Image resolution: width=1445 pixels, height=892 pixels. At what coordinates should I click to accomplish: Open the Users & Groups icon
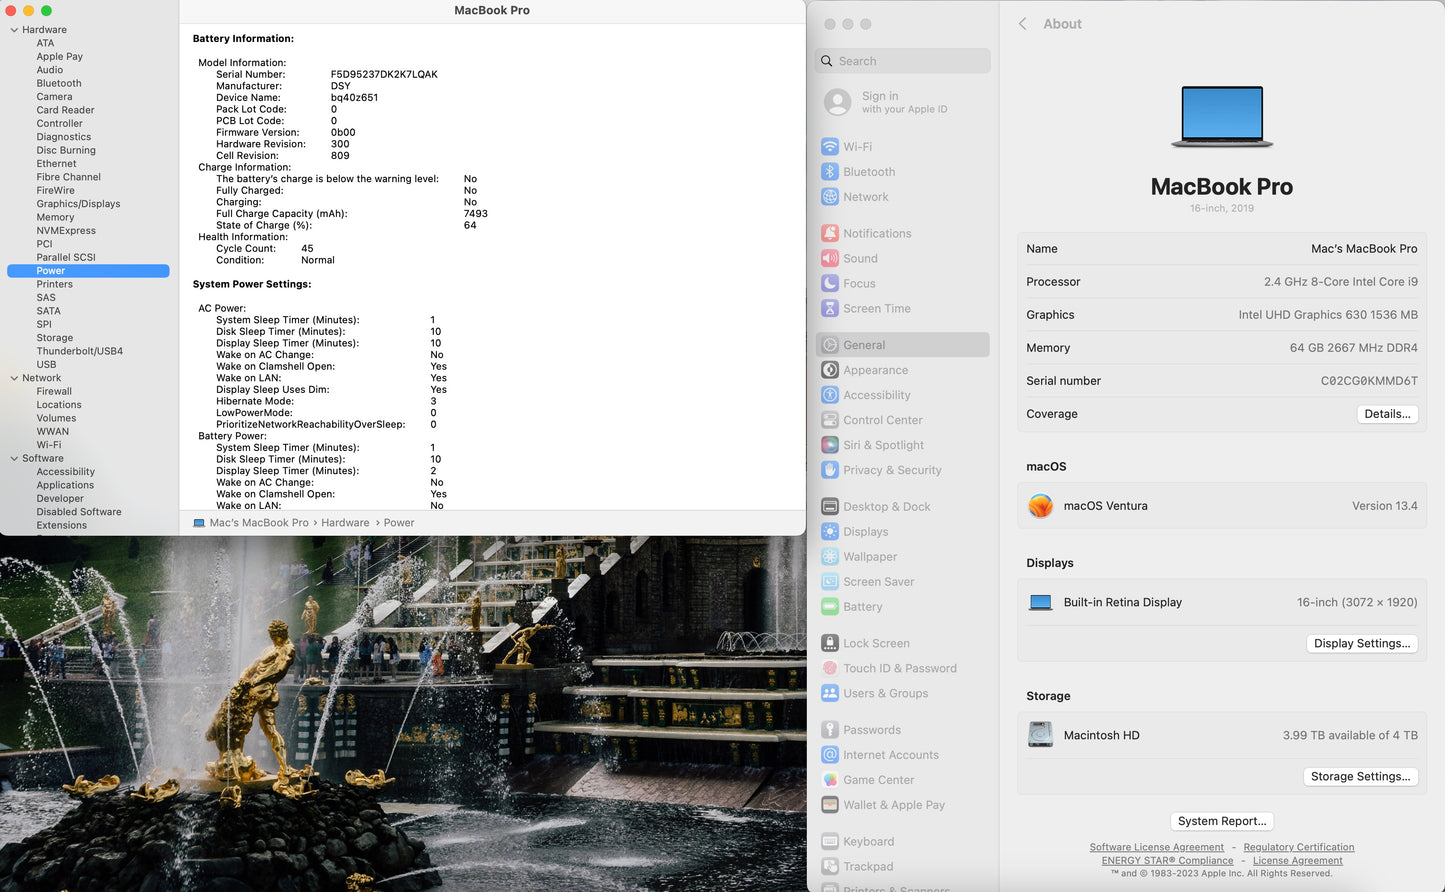coord(830,693)
